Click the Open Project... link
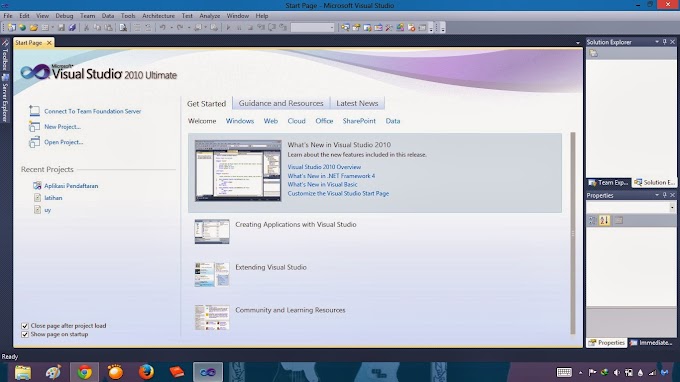The image size is (680, 382). point(63,142)
